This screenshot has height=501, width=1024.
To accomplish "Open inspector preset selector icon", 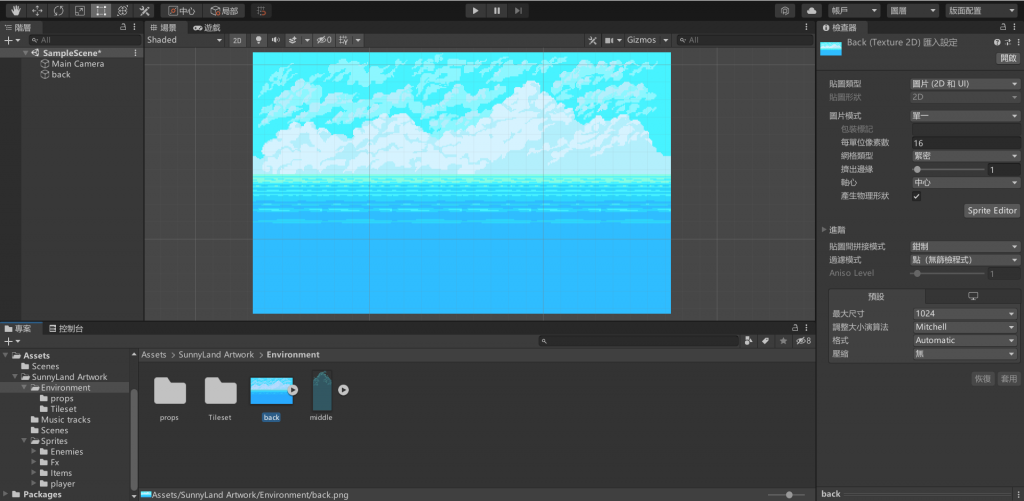I will pyautogui.click(x=1008, y=42).
